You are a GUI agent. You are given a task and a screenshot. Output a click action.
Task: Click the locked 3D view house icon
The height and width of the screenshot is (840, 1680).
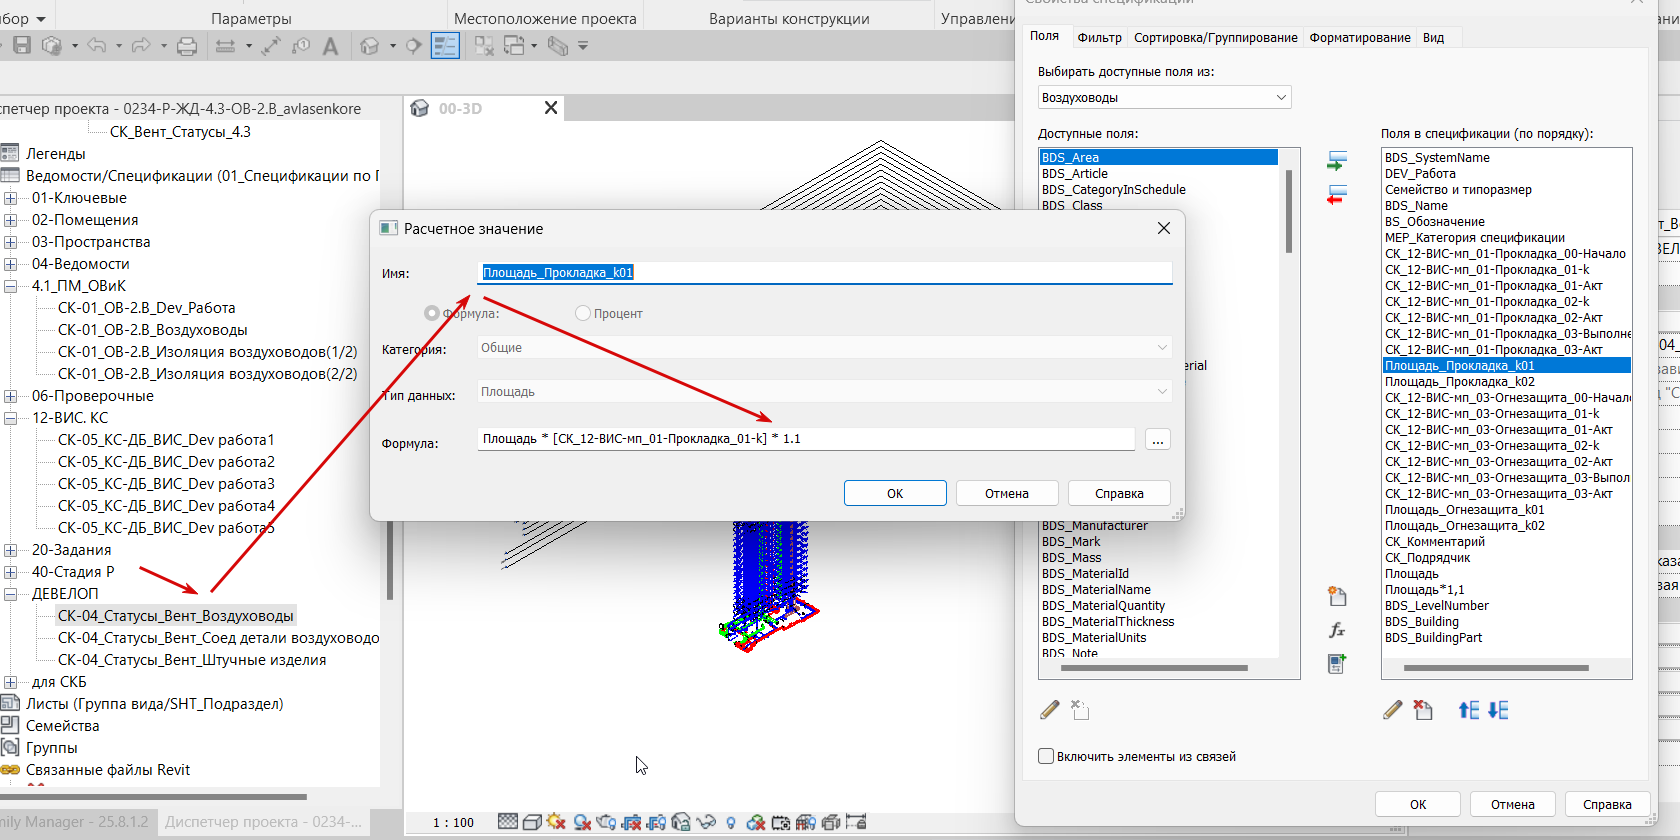(x=681, y=822)
